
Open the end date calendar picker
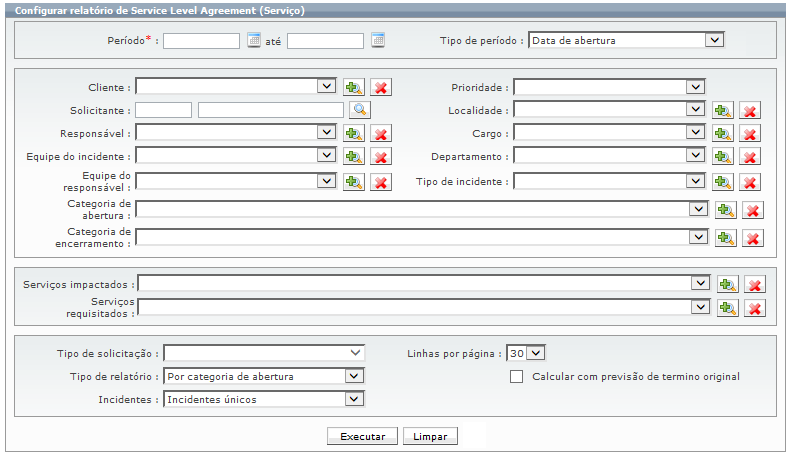(377, 41)
